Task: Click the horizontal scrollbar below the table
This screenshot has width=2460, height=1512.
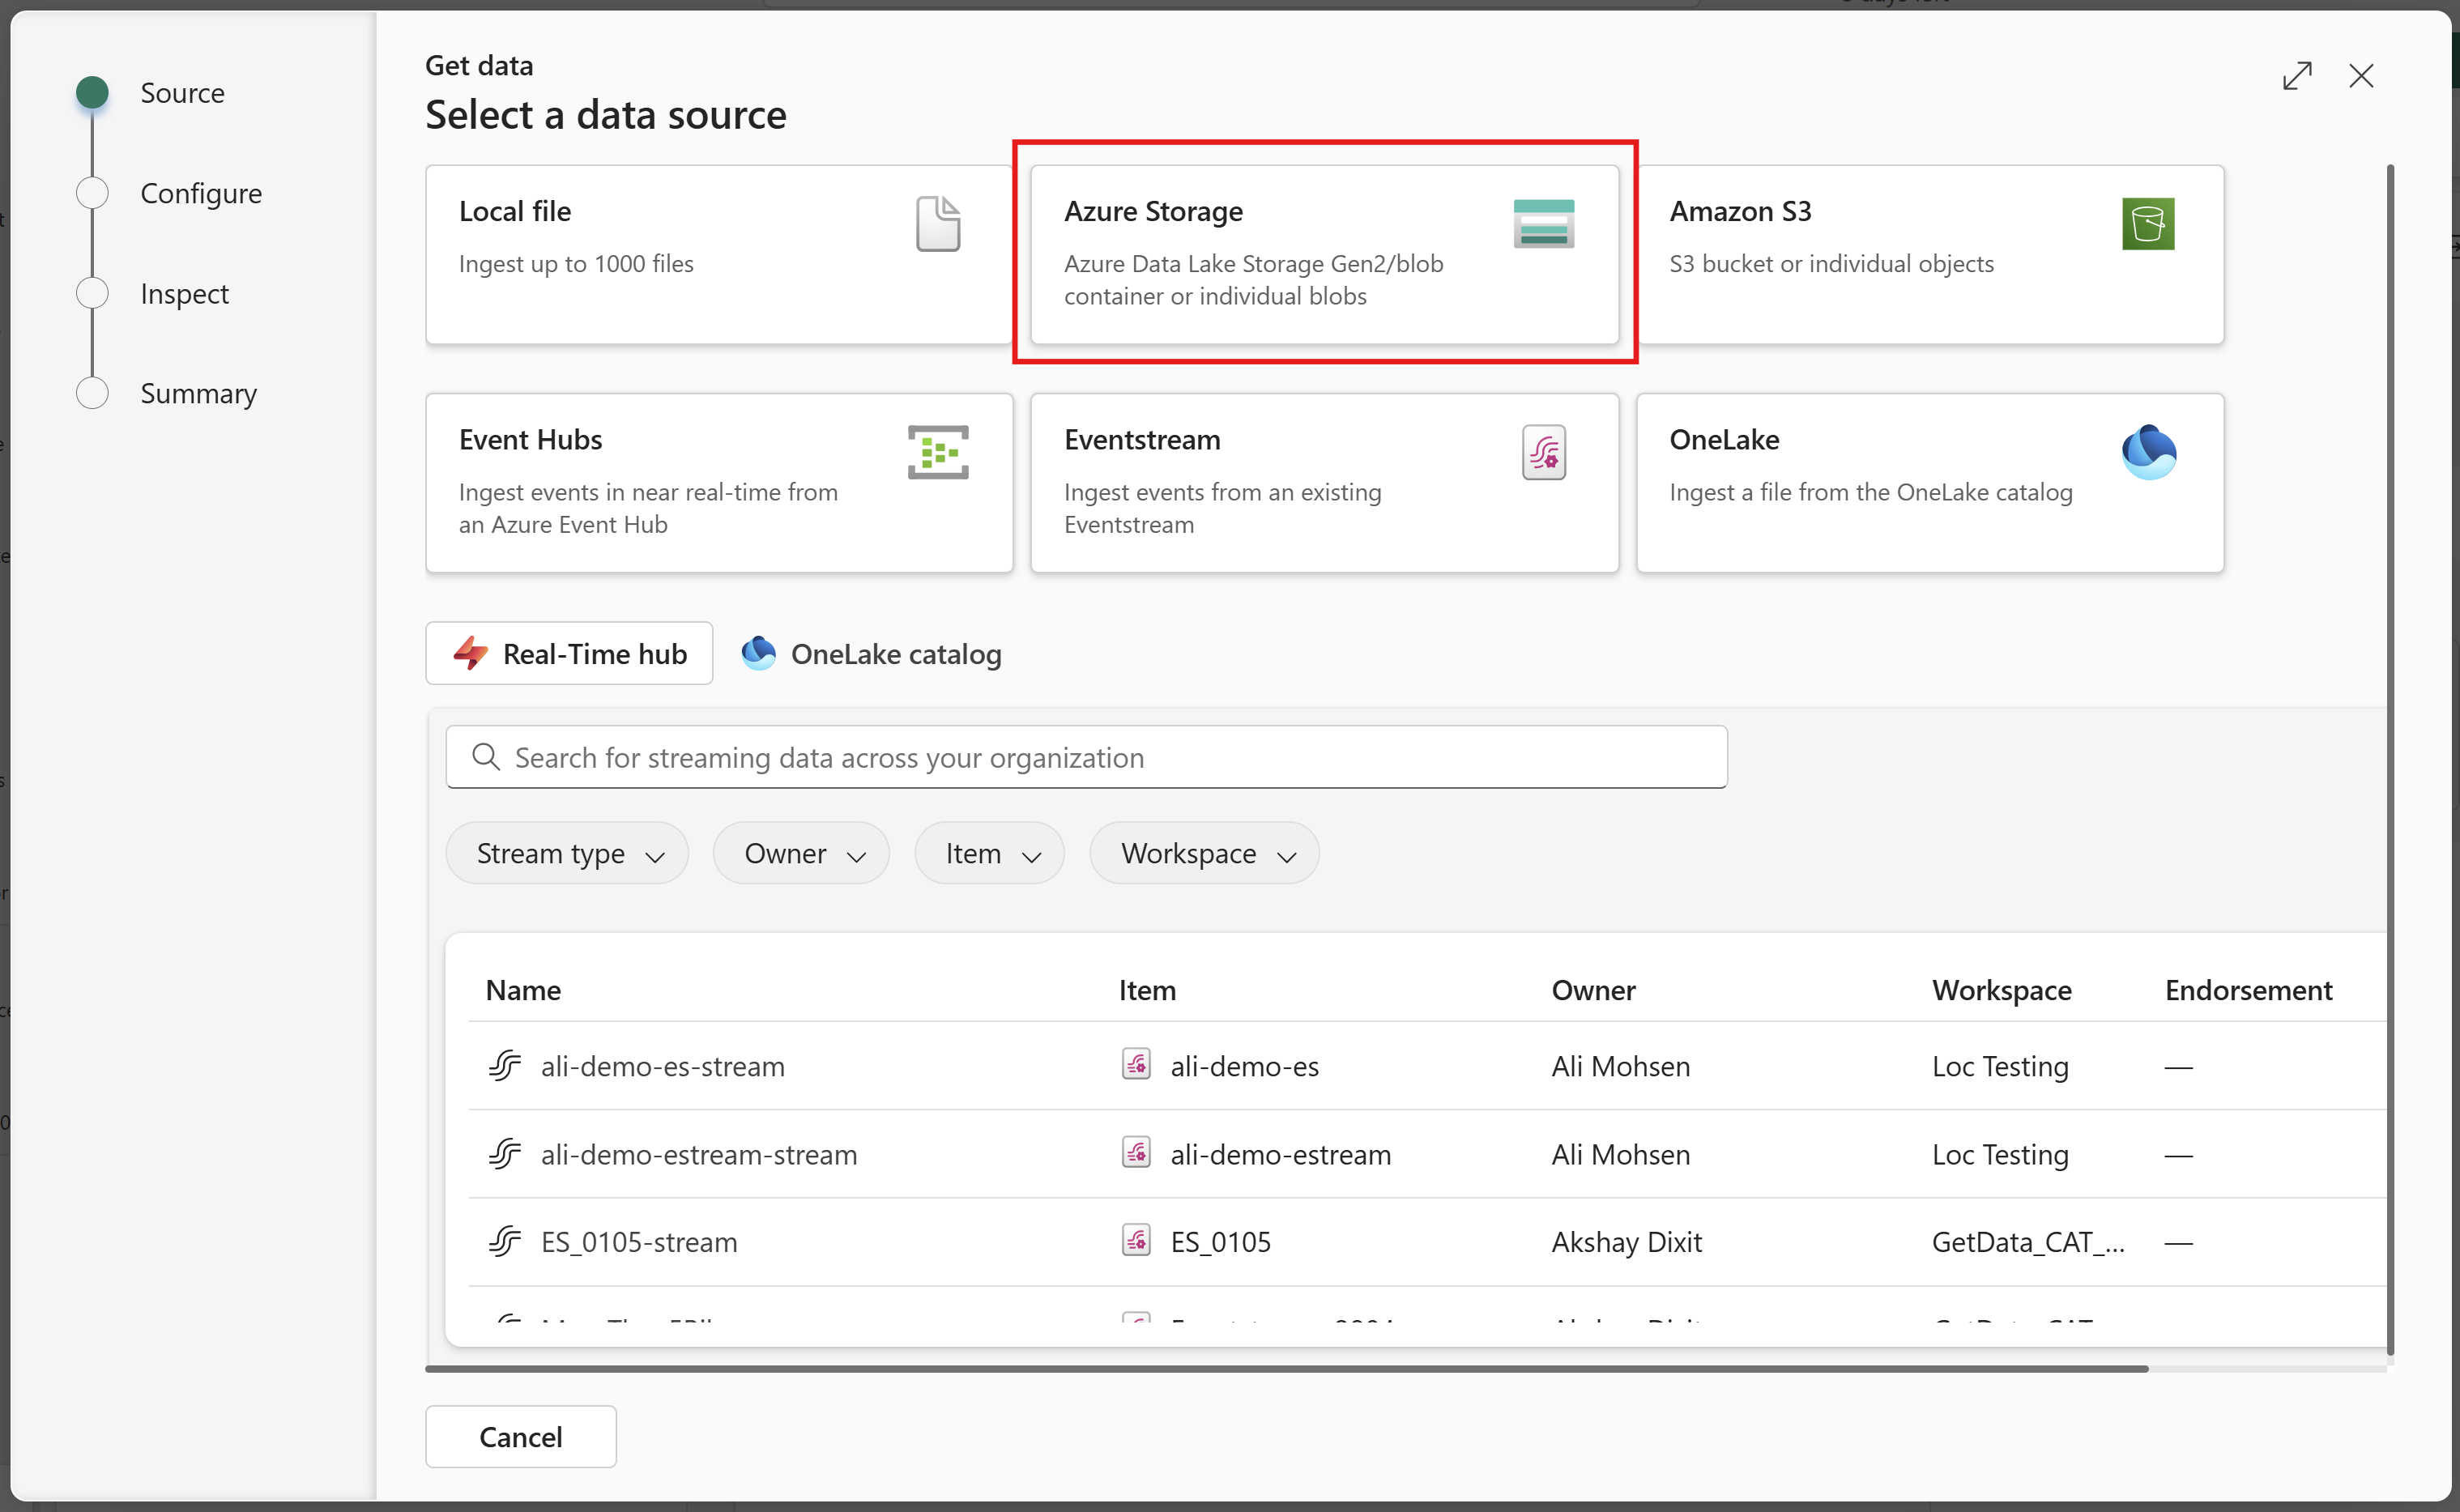Action: point(1286,1368)
